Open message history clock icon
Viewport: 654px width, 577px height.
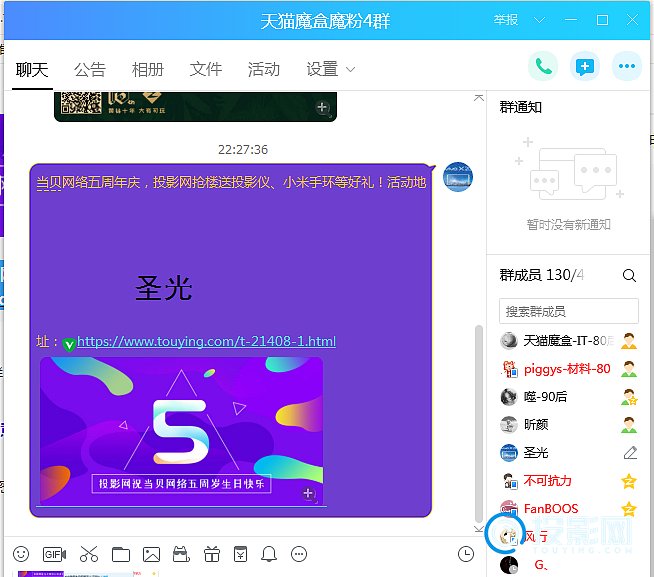click(466, 554)
